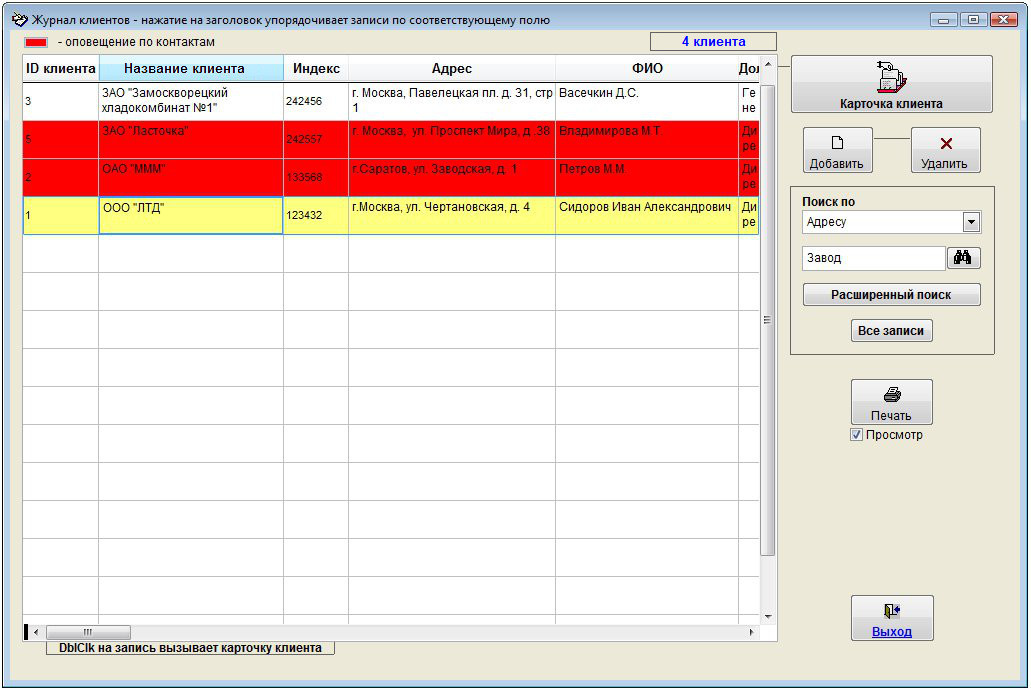This screenshot has height=690, width=1031.
Task: Open Расширенный поиск advanced search
Action: (891, 295)
